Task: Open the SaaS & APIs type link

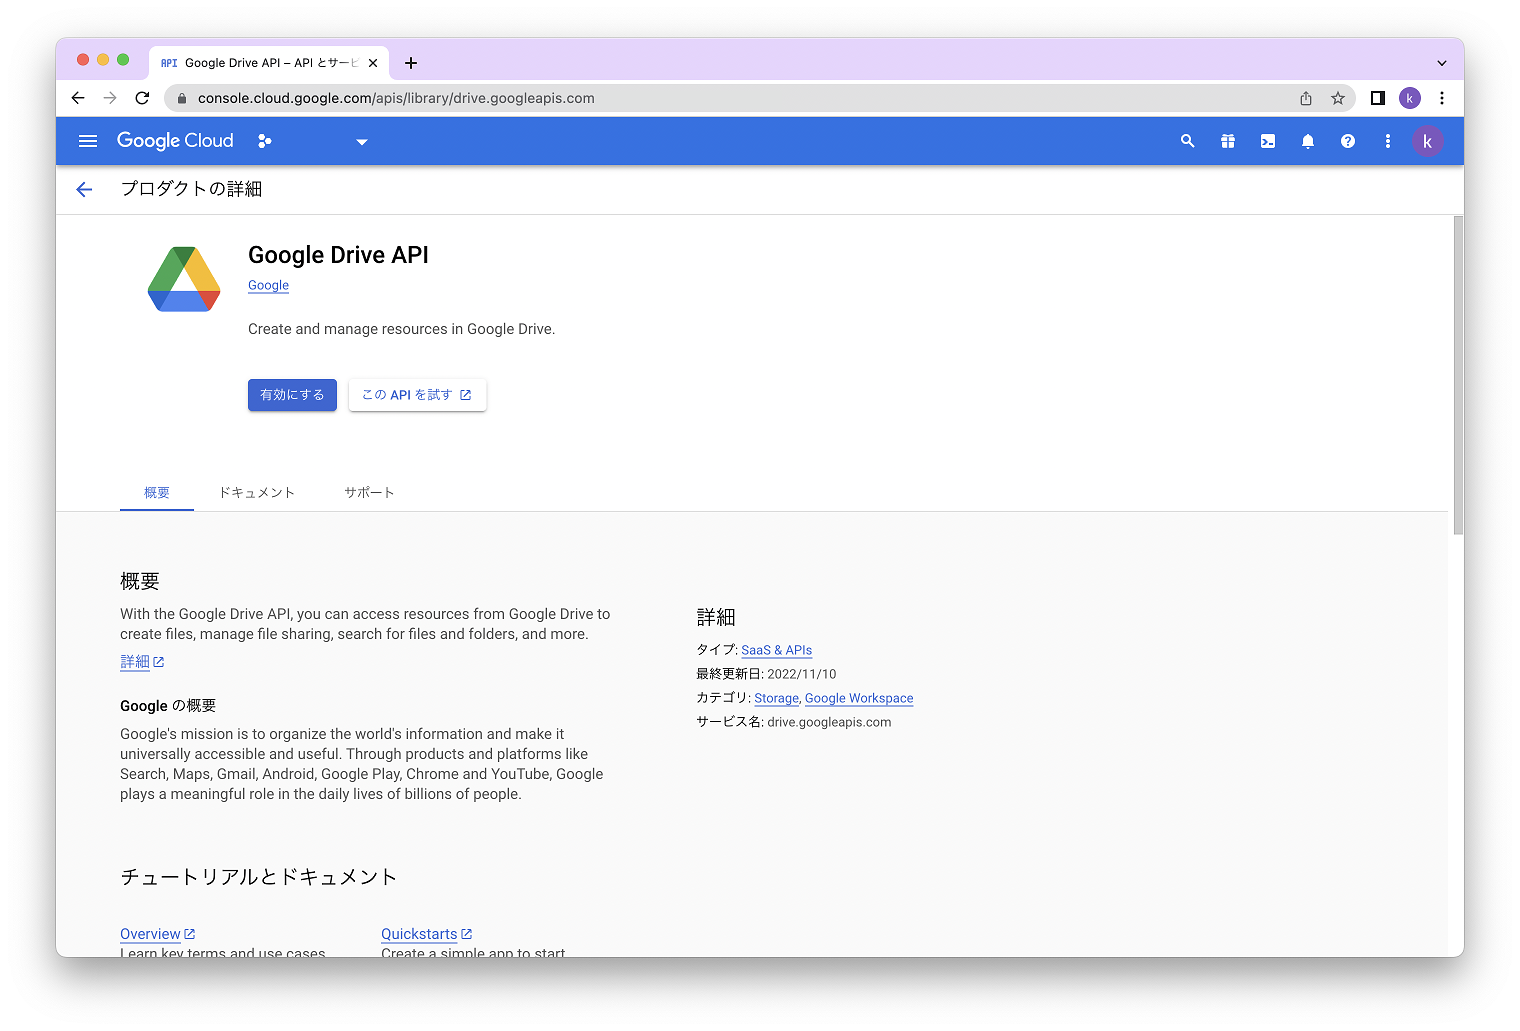Action: click(776, 650)
